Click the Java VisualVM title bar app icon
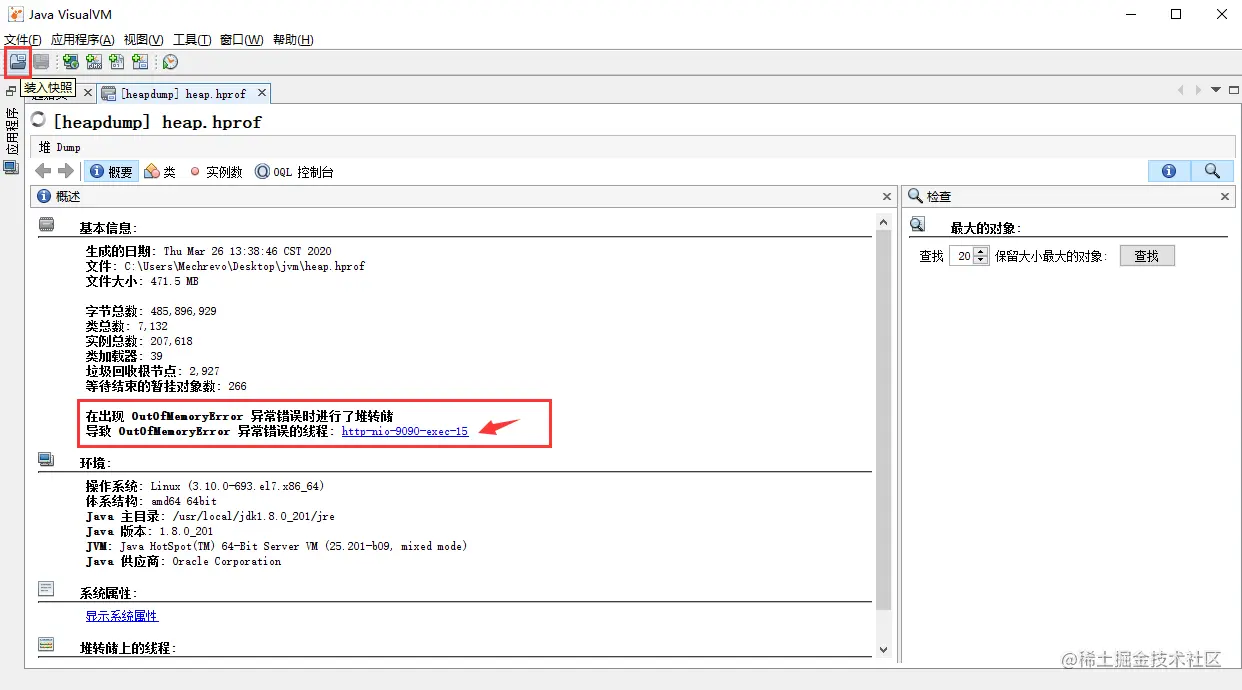 pyautogui.click(x=16, y=14)
